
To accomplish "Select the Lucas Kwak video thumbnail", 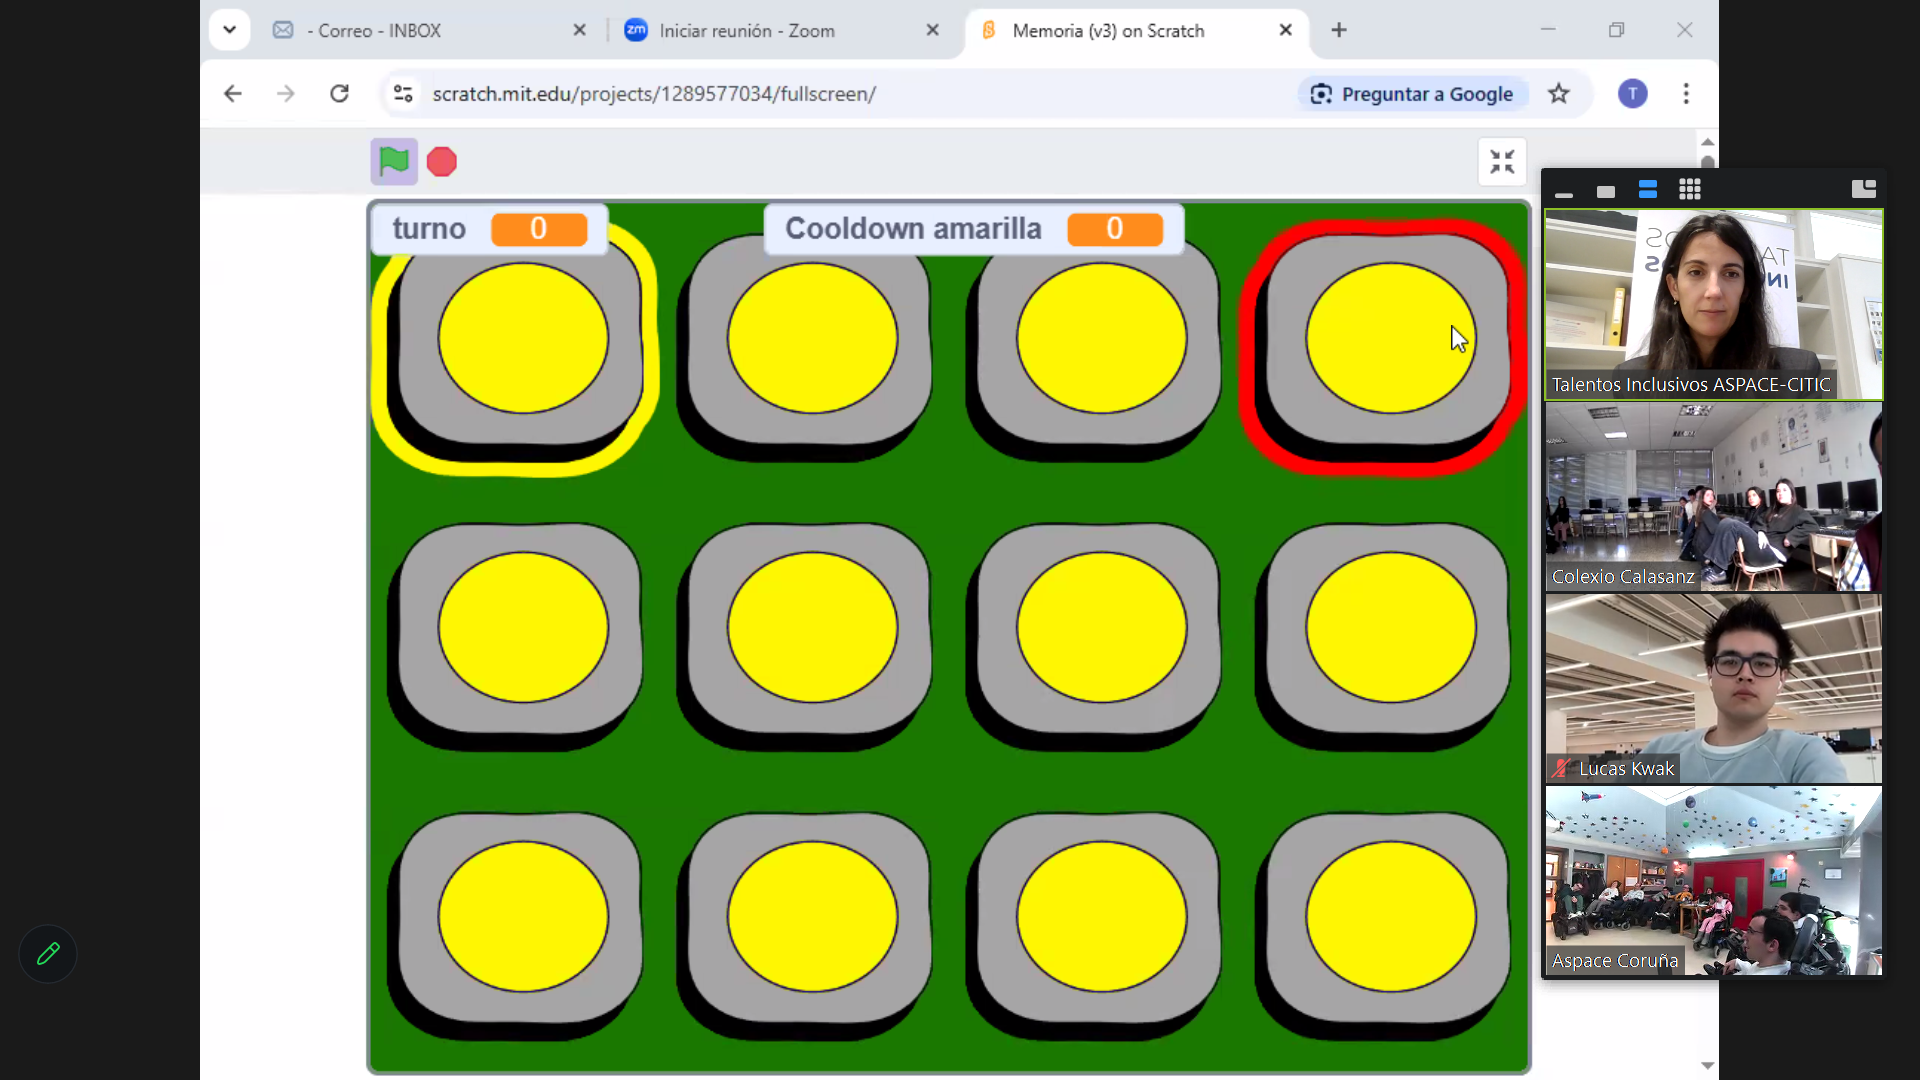I will 1713,688.
